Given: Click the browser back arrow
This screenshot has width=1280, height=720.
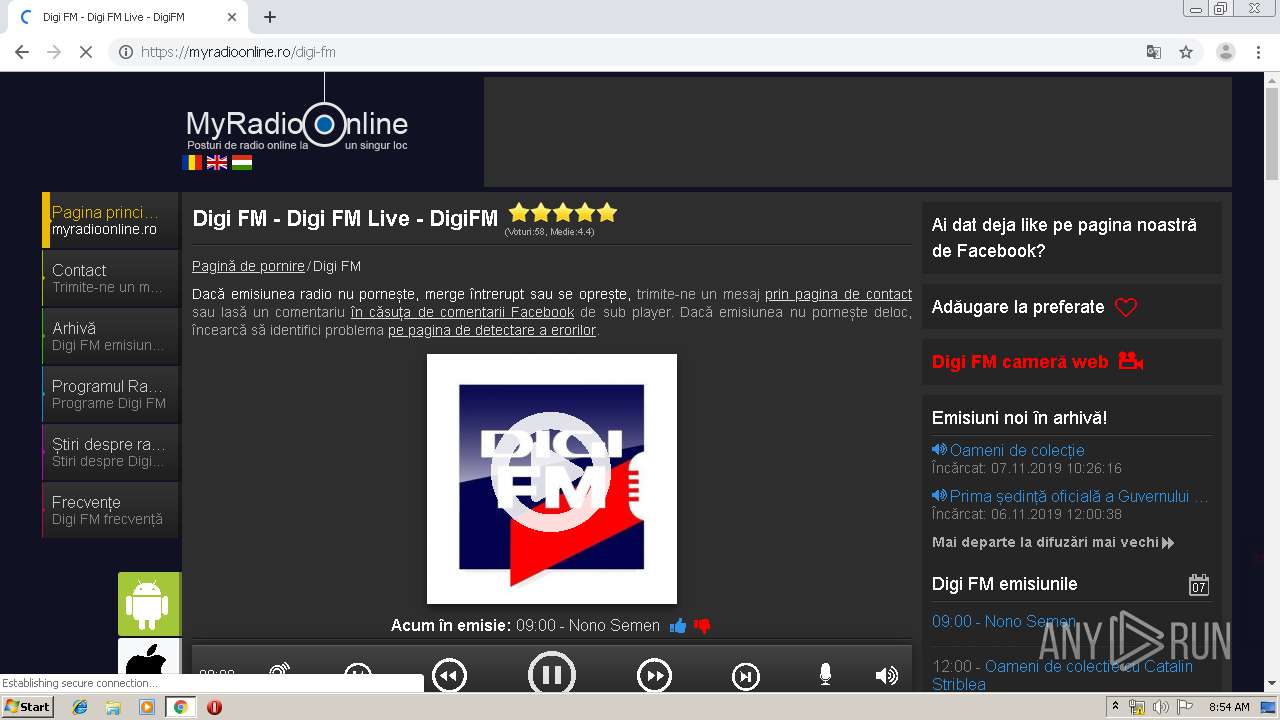Looking at the screenshot, I should pyautogui.click(x=22, y=52).
